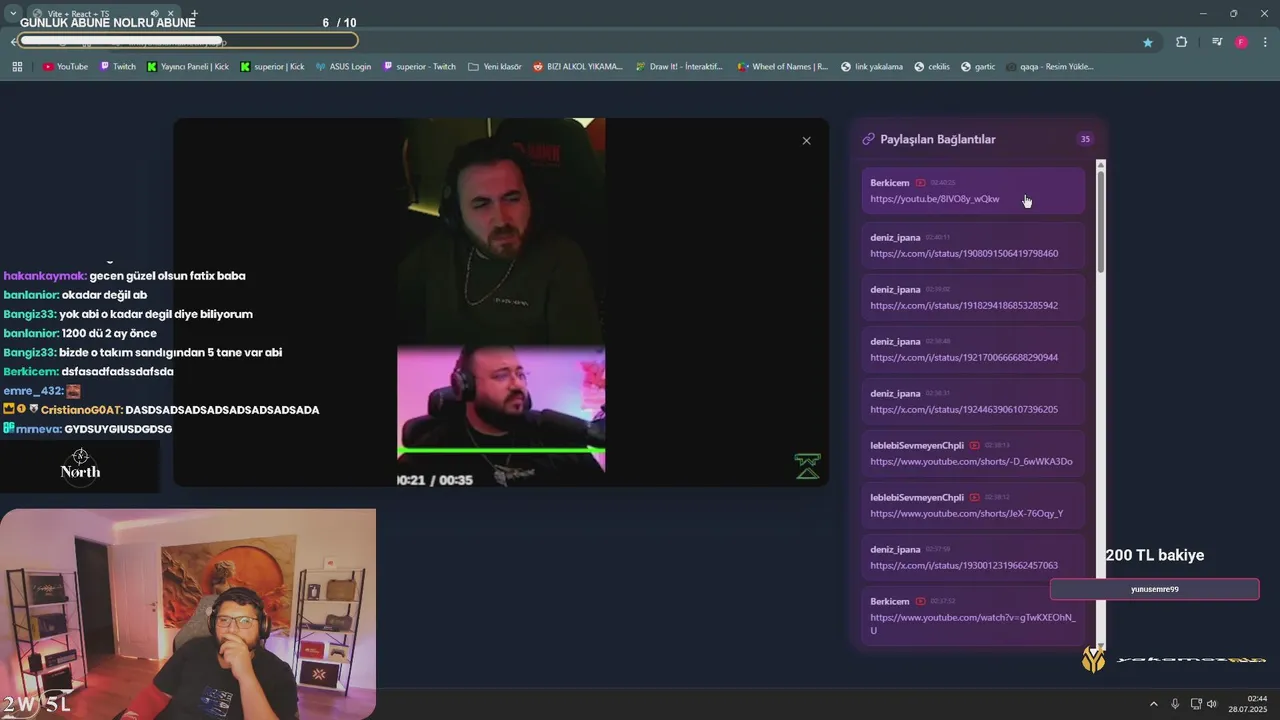Open x.com status 1924463906107396205 link
The height and width of the screenshot is (720, 1280).
click(964, 409)
